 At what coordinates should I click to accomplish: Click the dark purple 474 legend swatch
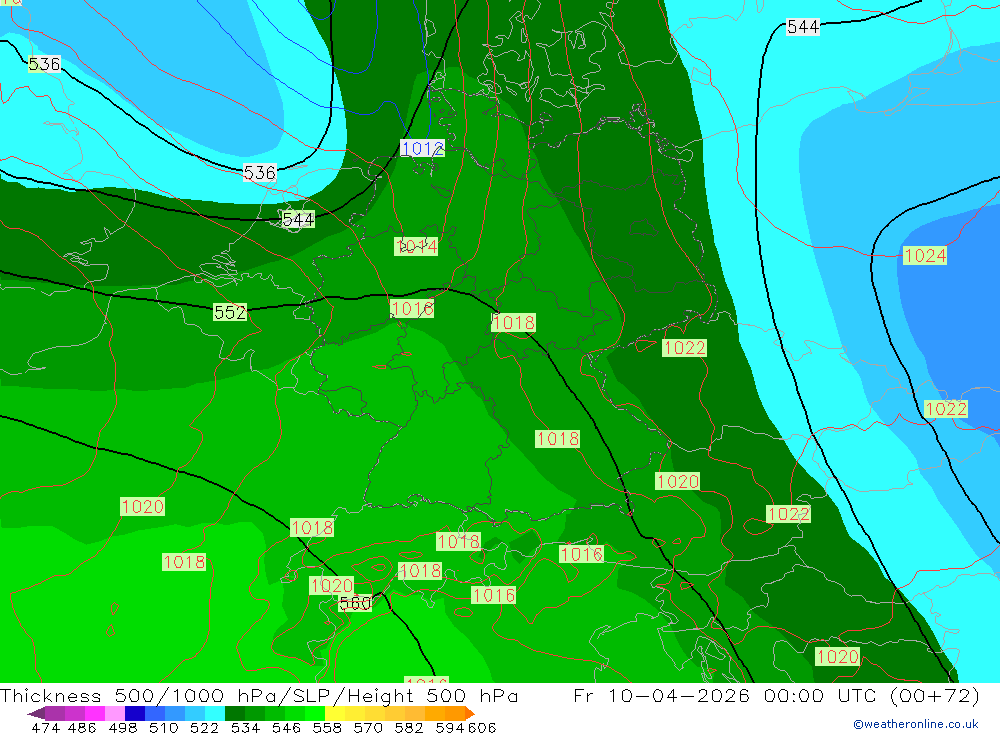[54, 713]
